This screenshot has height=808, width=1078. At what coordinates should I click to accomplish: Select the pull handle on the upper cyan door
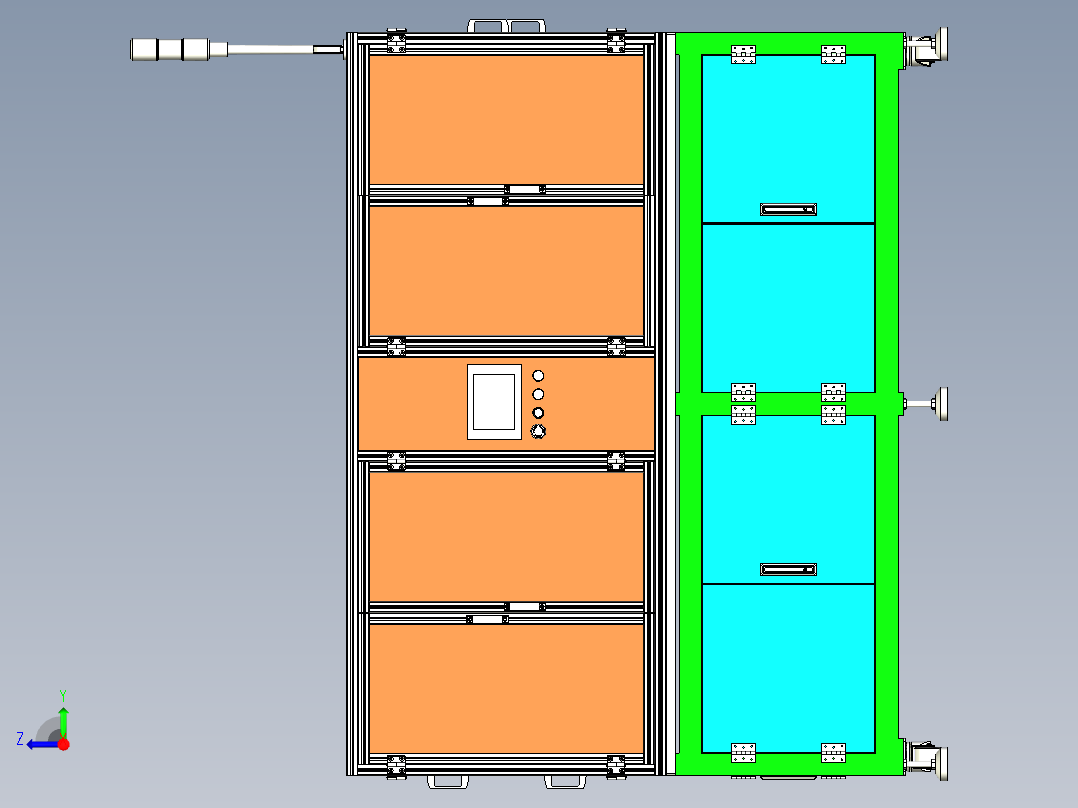click(788, 209)
